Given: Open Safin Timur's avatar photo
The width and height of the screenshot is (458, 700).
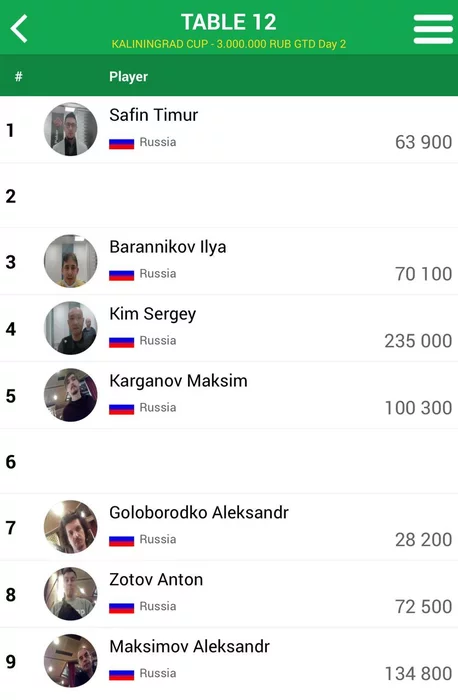Looking at the screenshot, I should pyautogui.click(x=71, y=129).
